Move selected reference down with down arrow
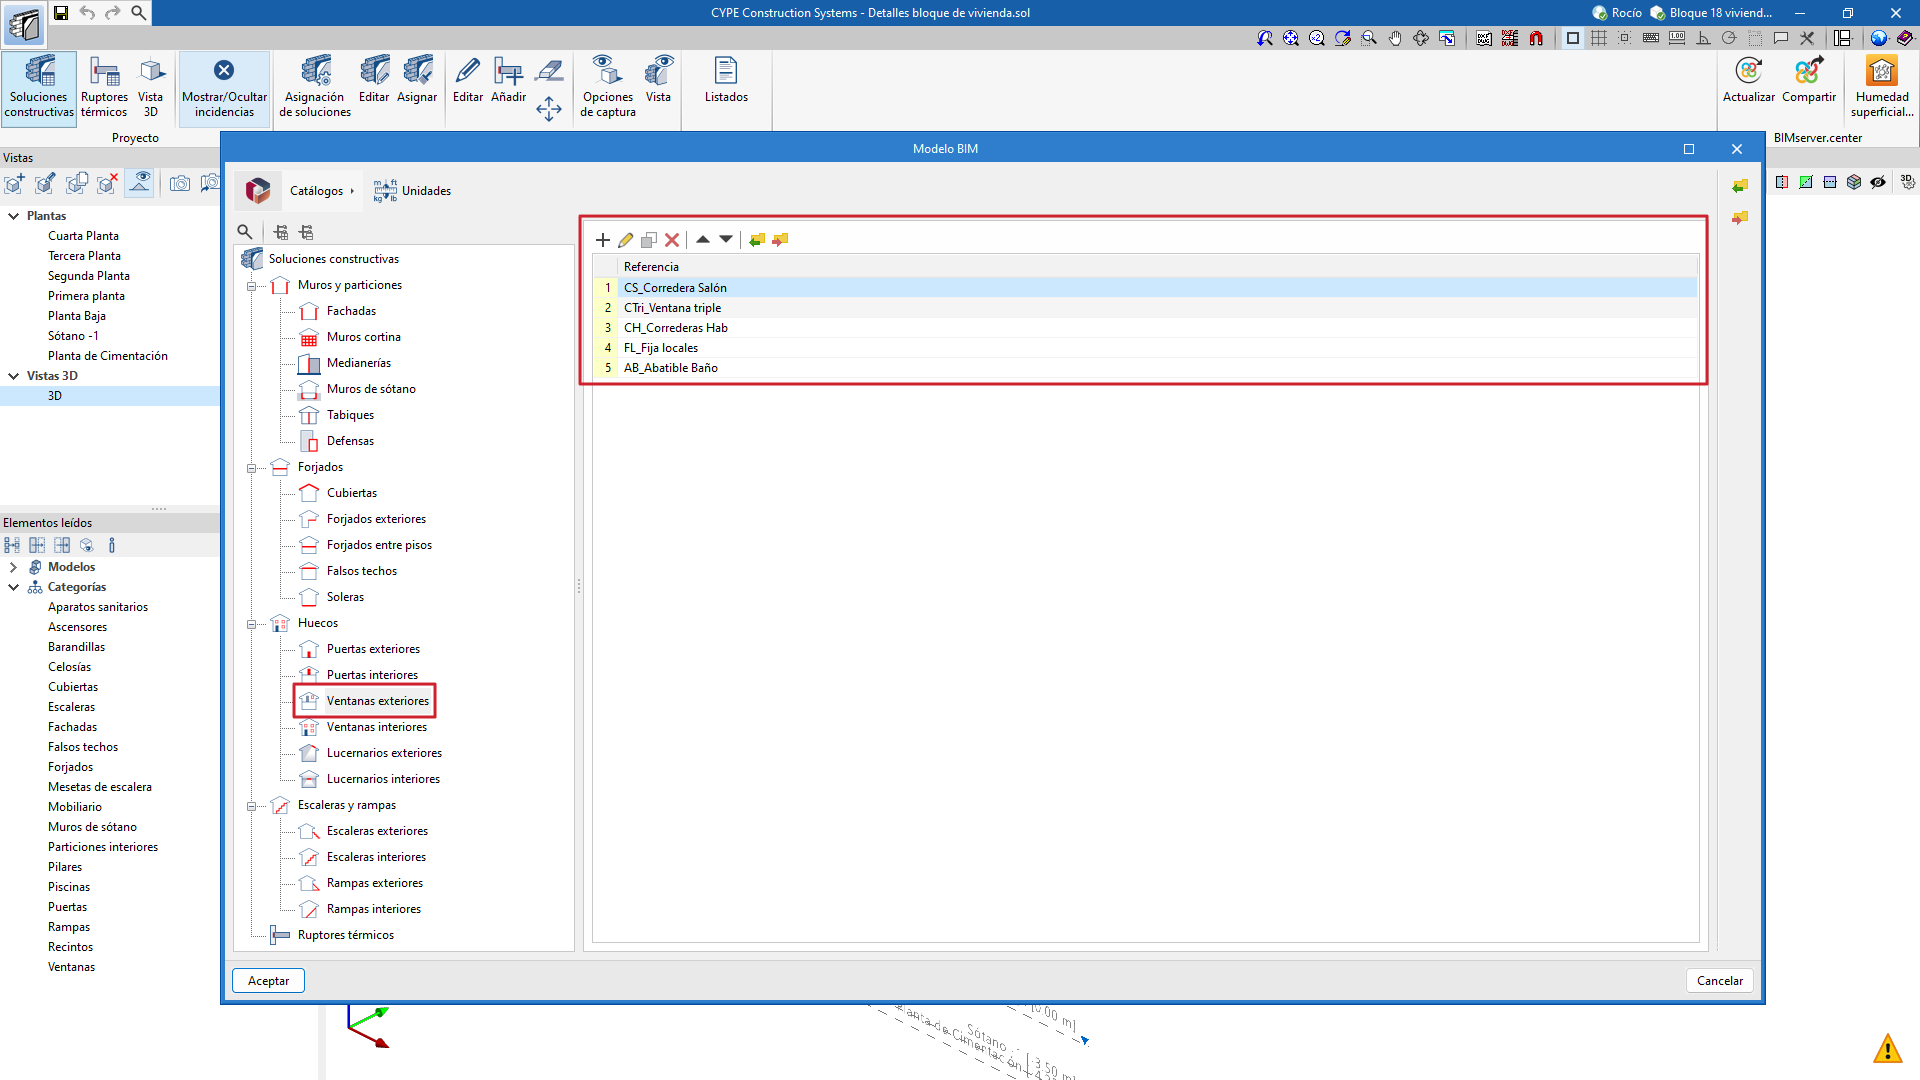Image resolution: width=1920 pixels, height=1080 pixels. pyautogui.click(x=726, y=239)
